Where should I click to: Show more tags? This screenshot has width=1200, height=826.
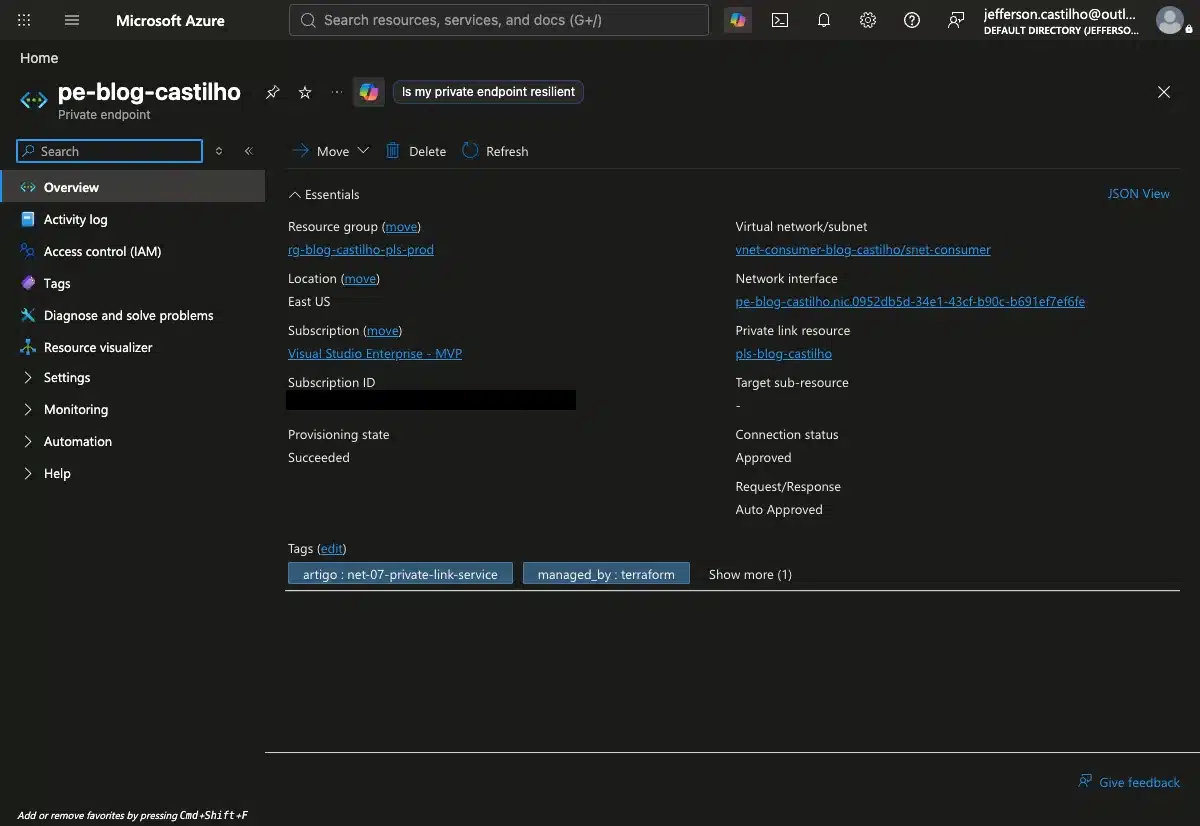[750, 575]
